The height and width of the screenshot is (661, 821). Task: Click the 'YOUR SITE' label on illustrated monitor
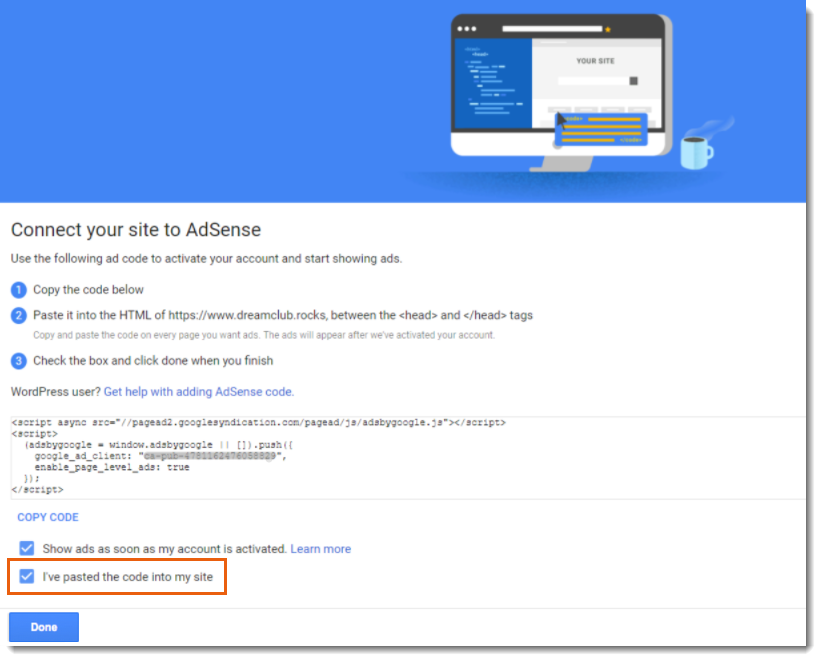tap(595, 61)
